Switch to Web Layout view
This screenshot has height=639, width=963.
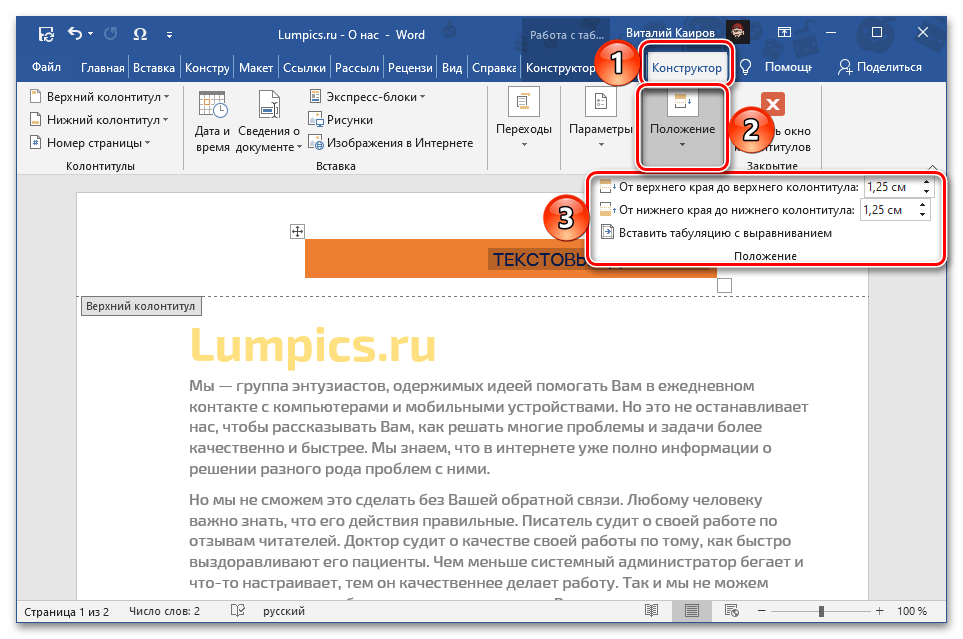731,611
